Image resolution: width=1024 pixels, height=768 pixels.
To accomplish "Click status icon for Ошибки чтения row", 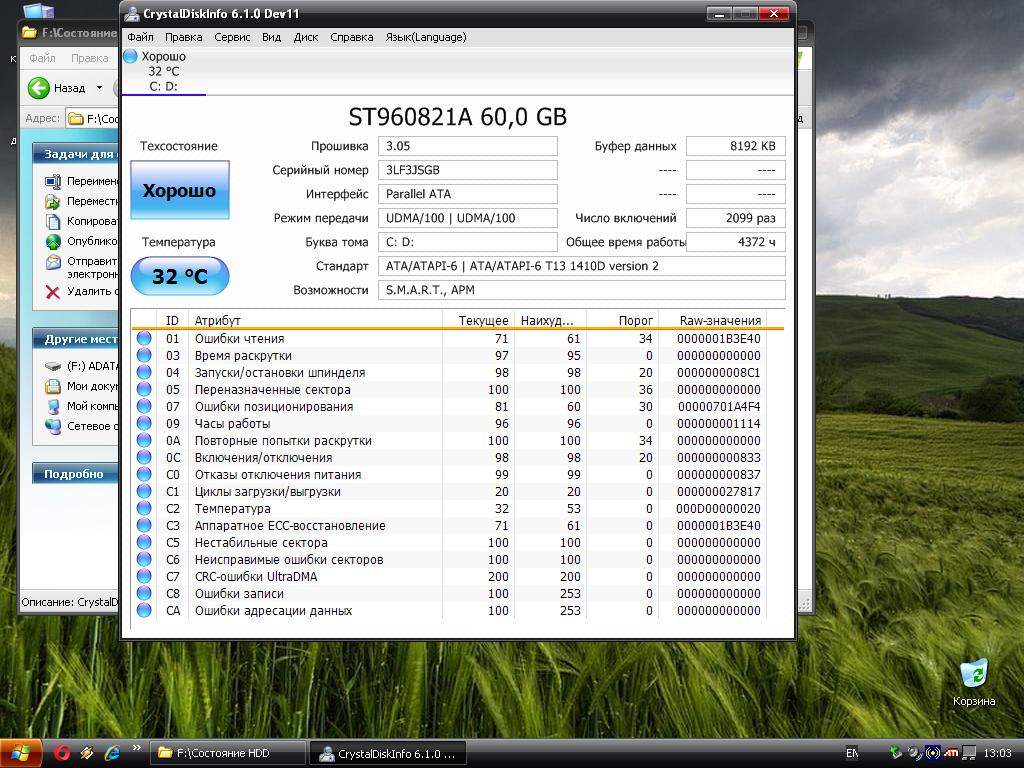I will point(144,338).
